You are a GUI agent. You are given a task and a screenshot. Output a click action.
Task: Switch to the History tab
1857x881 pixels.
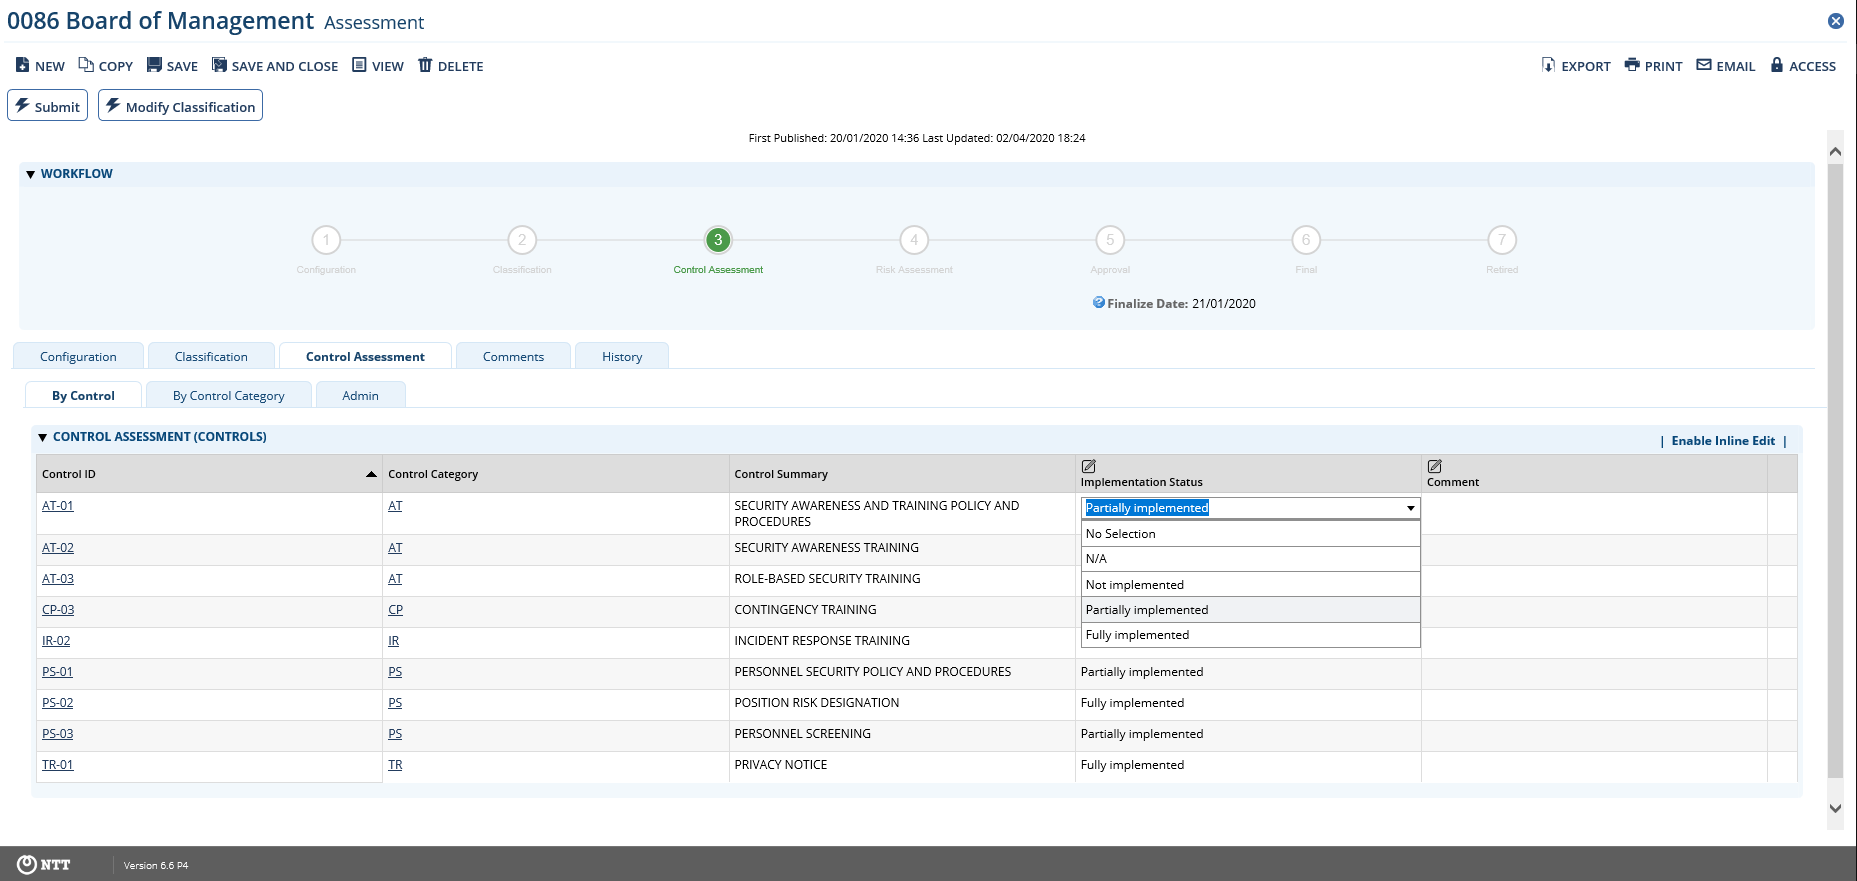[x=622, y=356]
